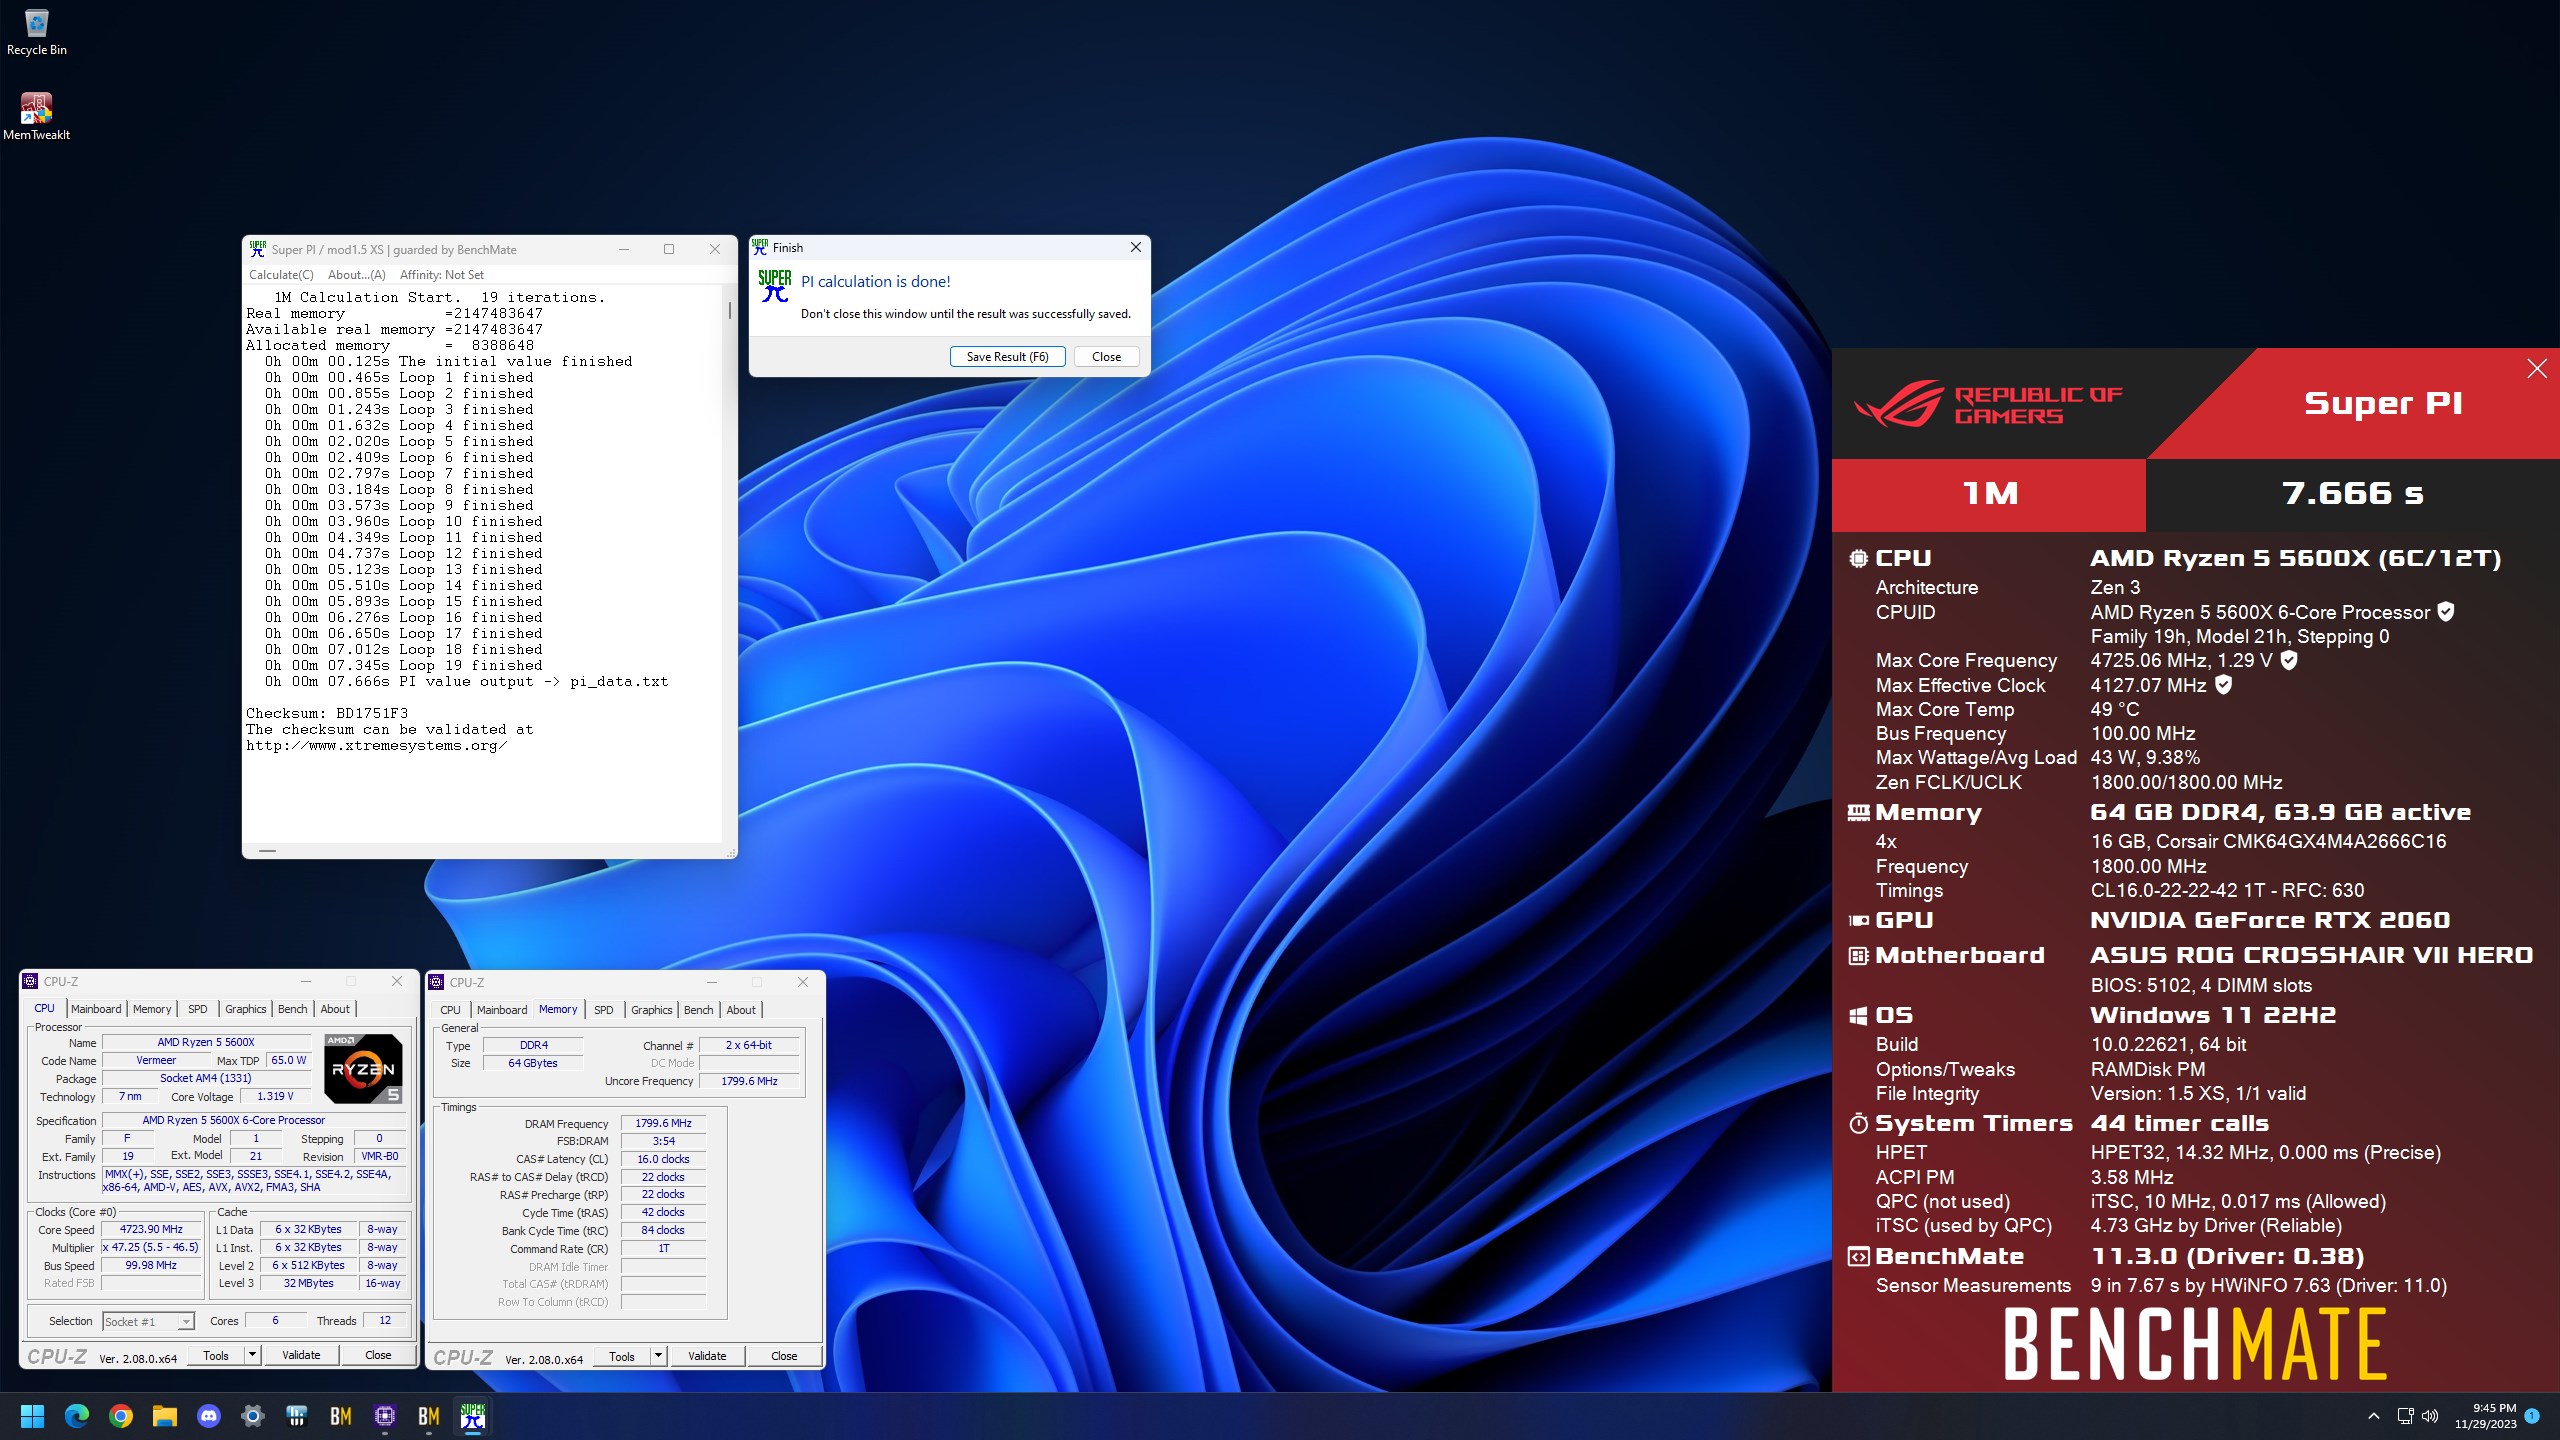Open Discord from the taskbar

tap(209, 1416)
